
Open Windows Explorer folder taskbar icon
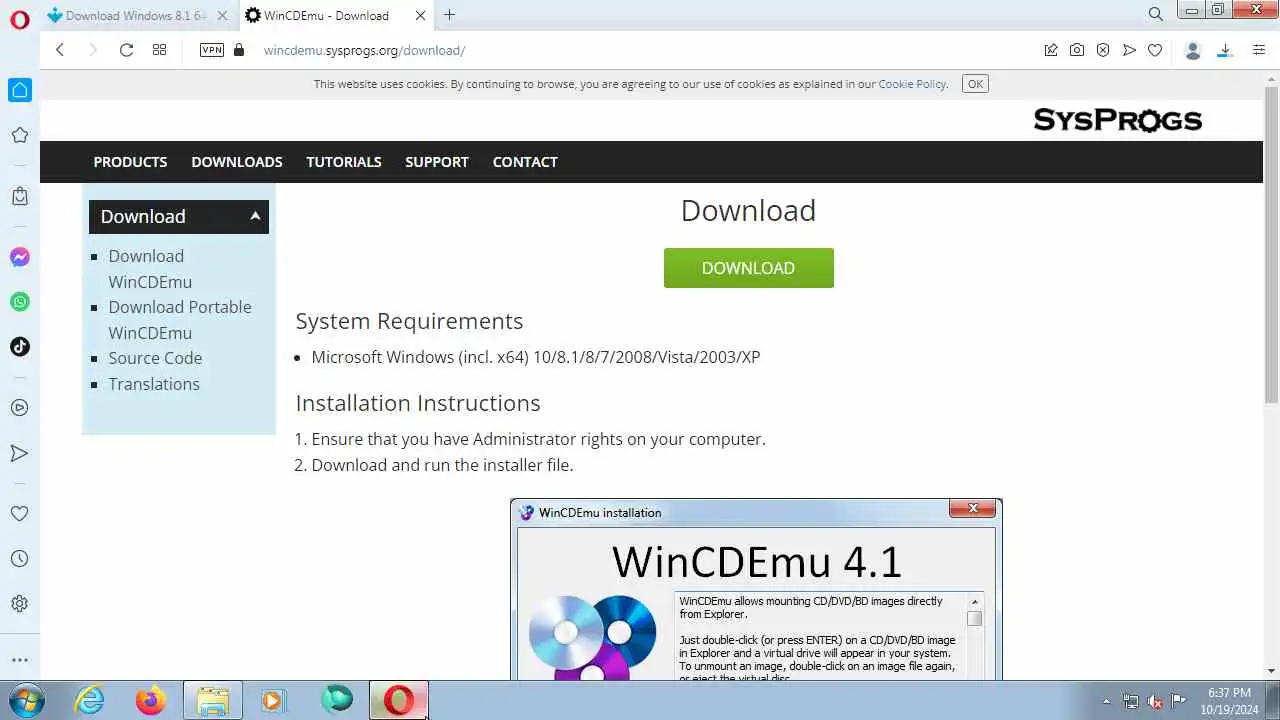tap(212, 700)
